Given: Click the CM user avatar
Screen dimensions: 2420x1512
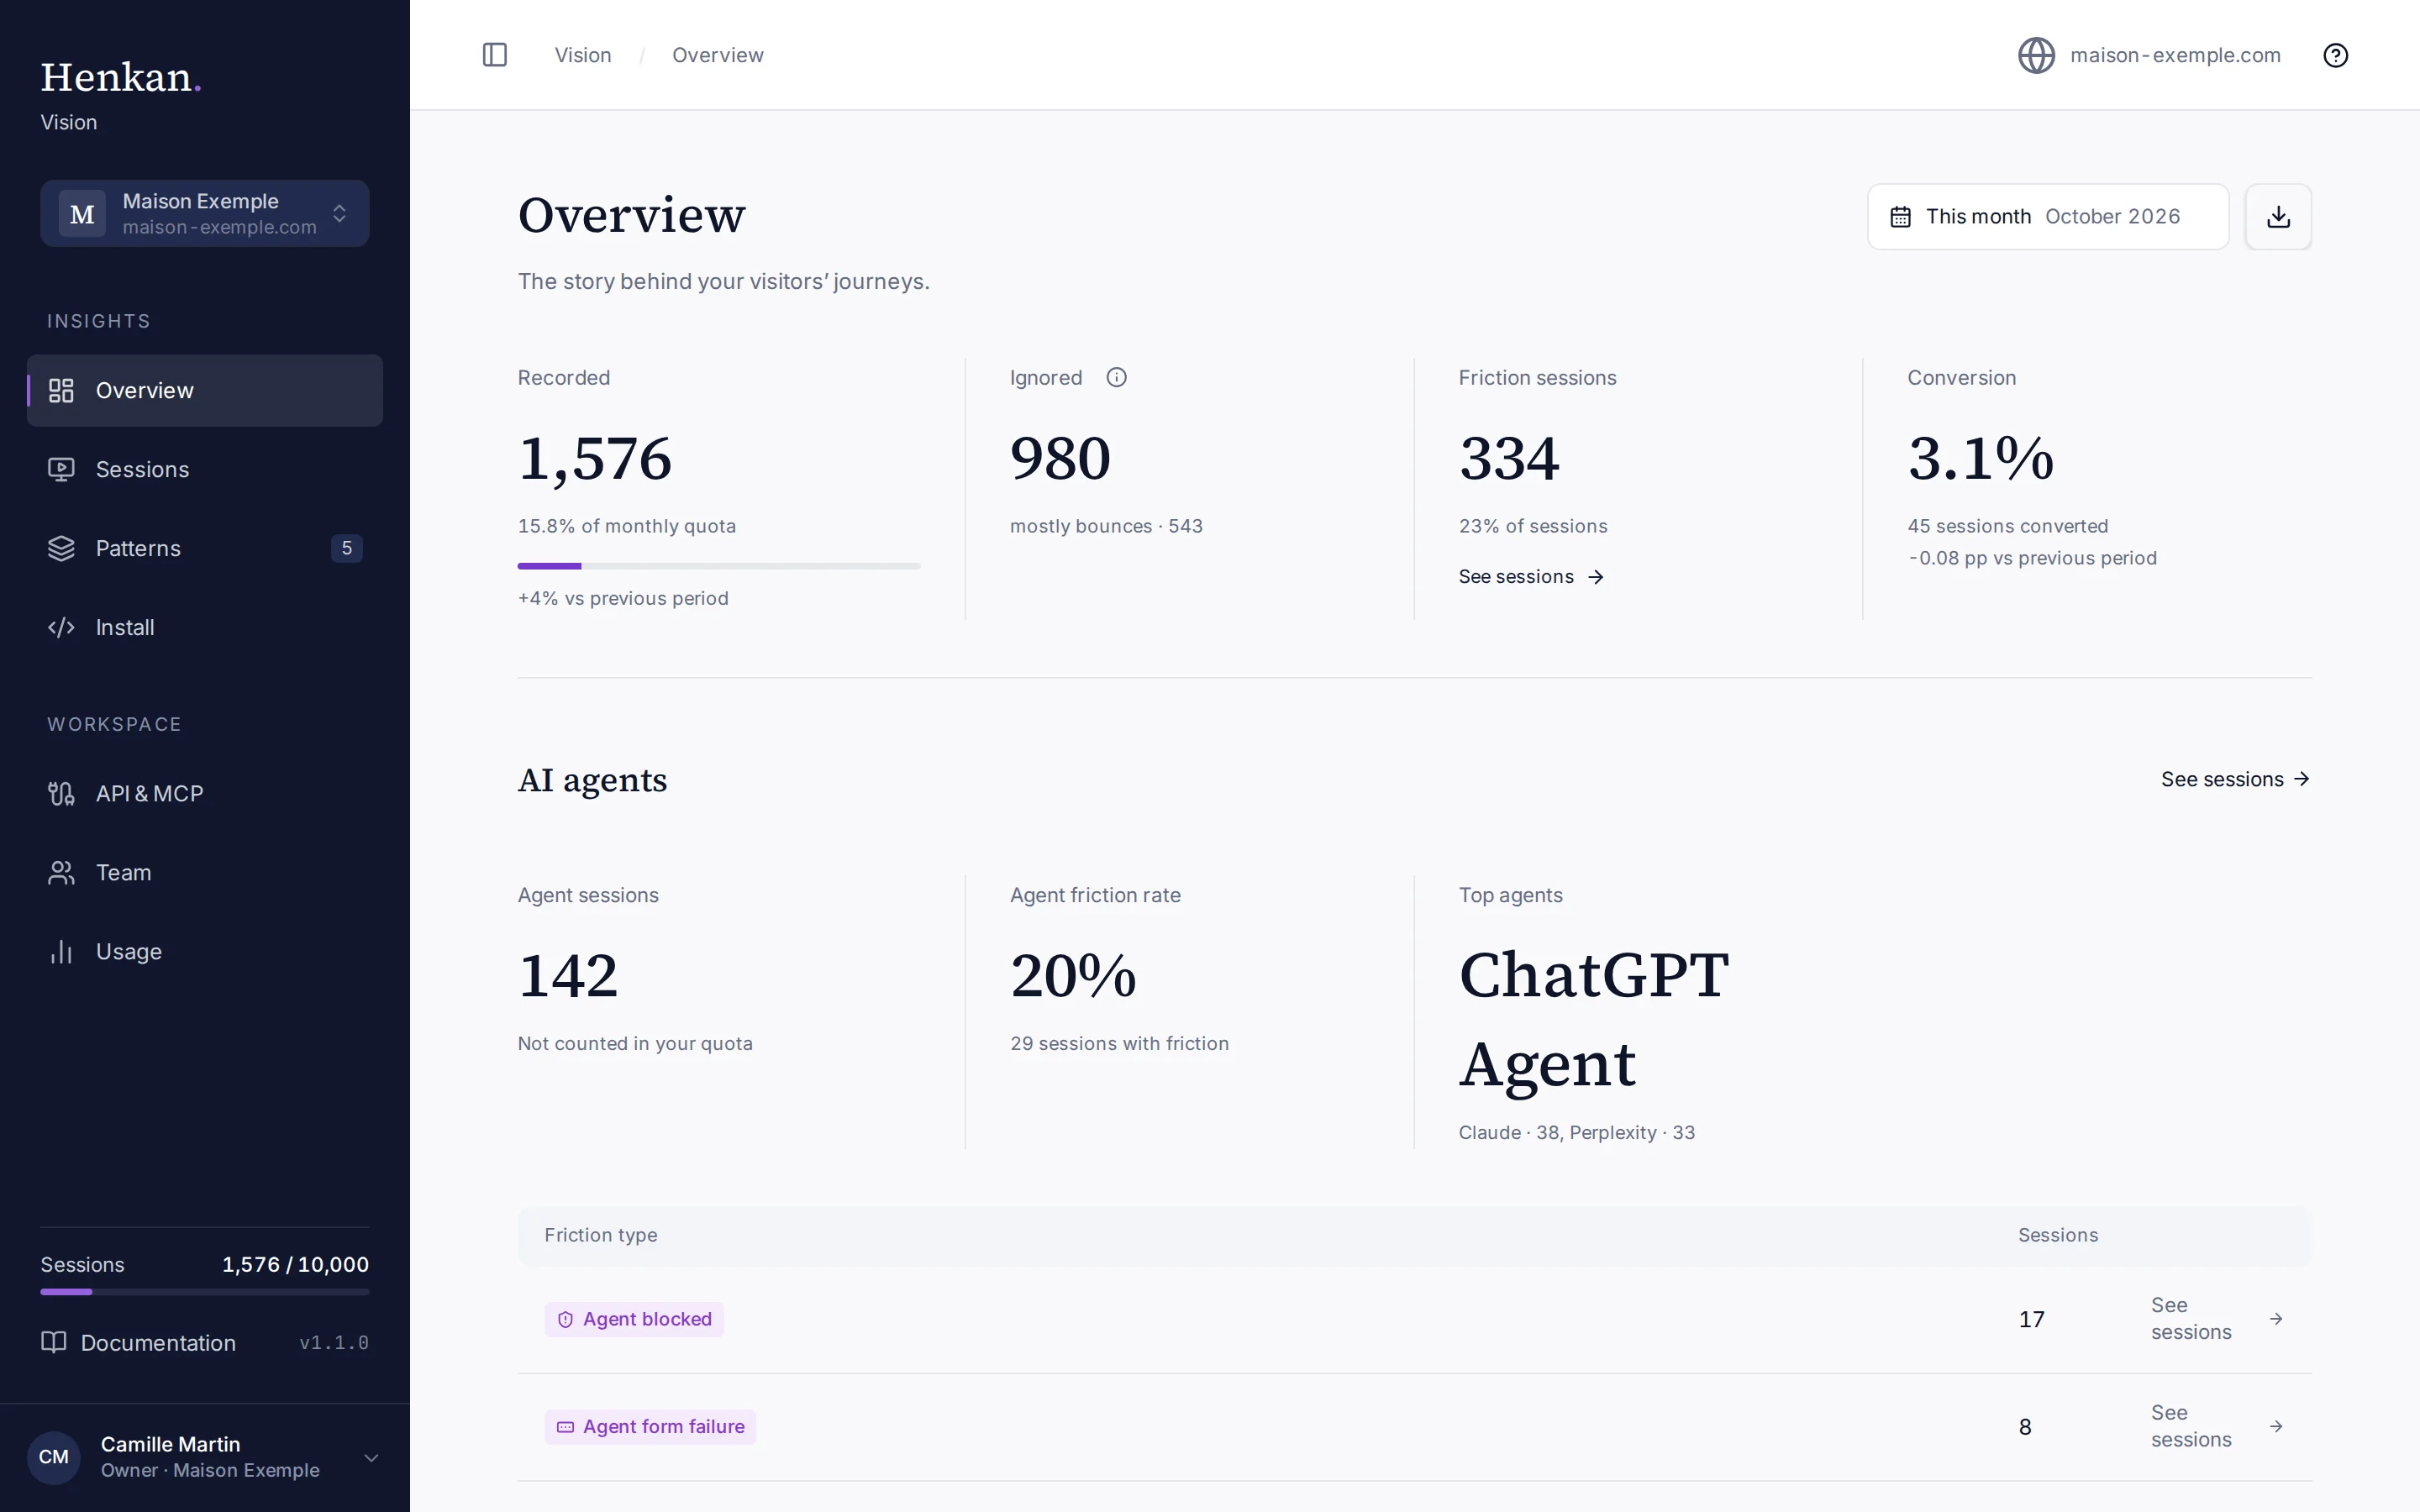Looking at the screenshot, I should point(54,1457).
